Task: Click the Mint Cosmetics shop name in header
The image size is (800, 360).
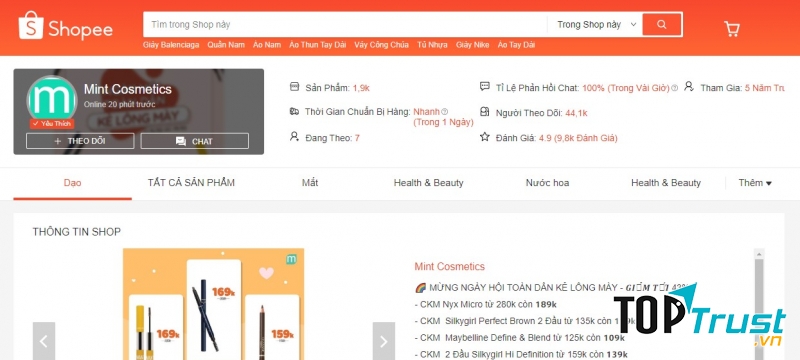Action: [x=128, y=89]
